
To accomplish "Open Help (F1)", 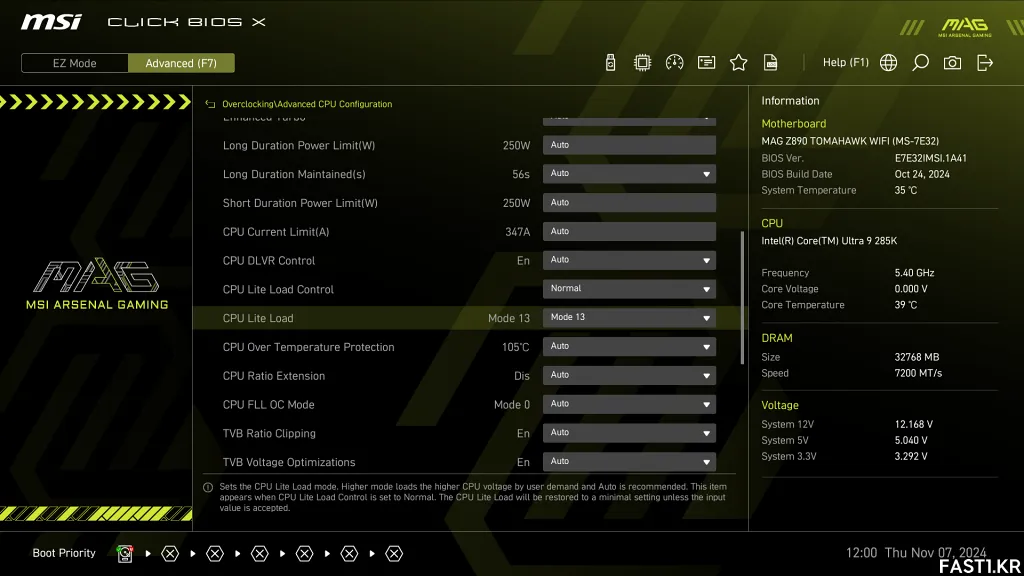I will click(846, 63).
